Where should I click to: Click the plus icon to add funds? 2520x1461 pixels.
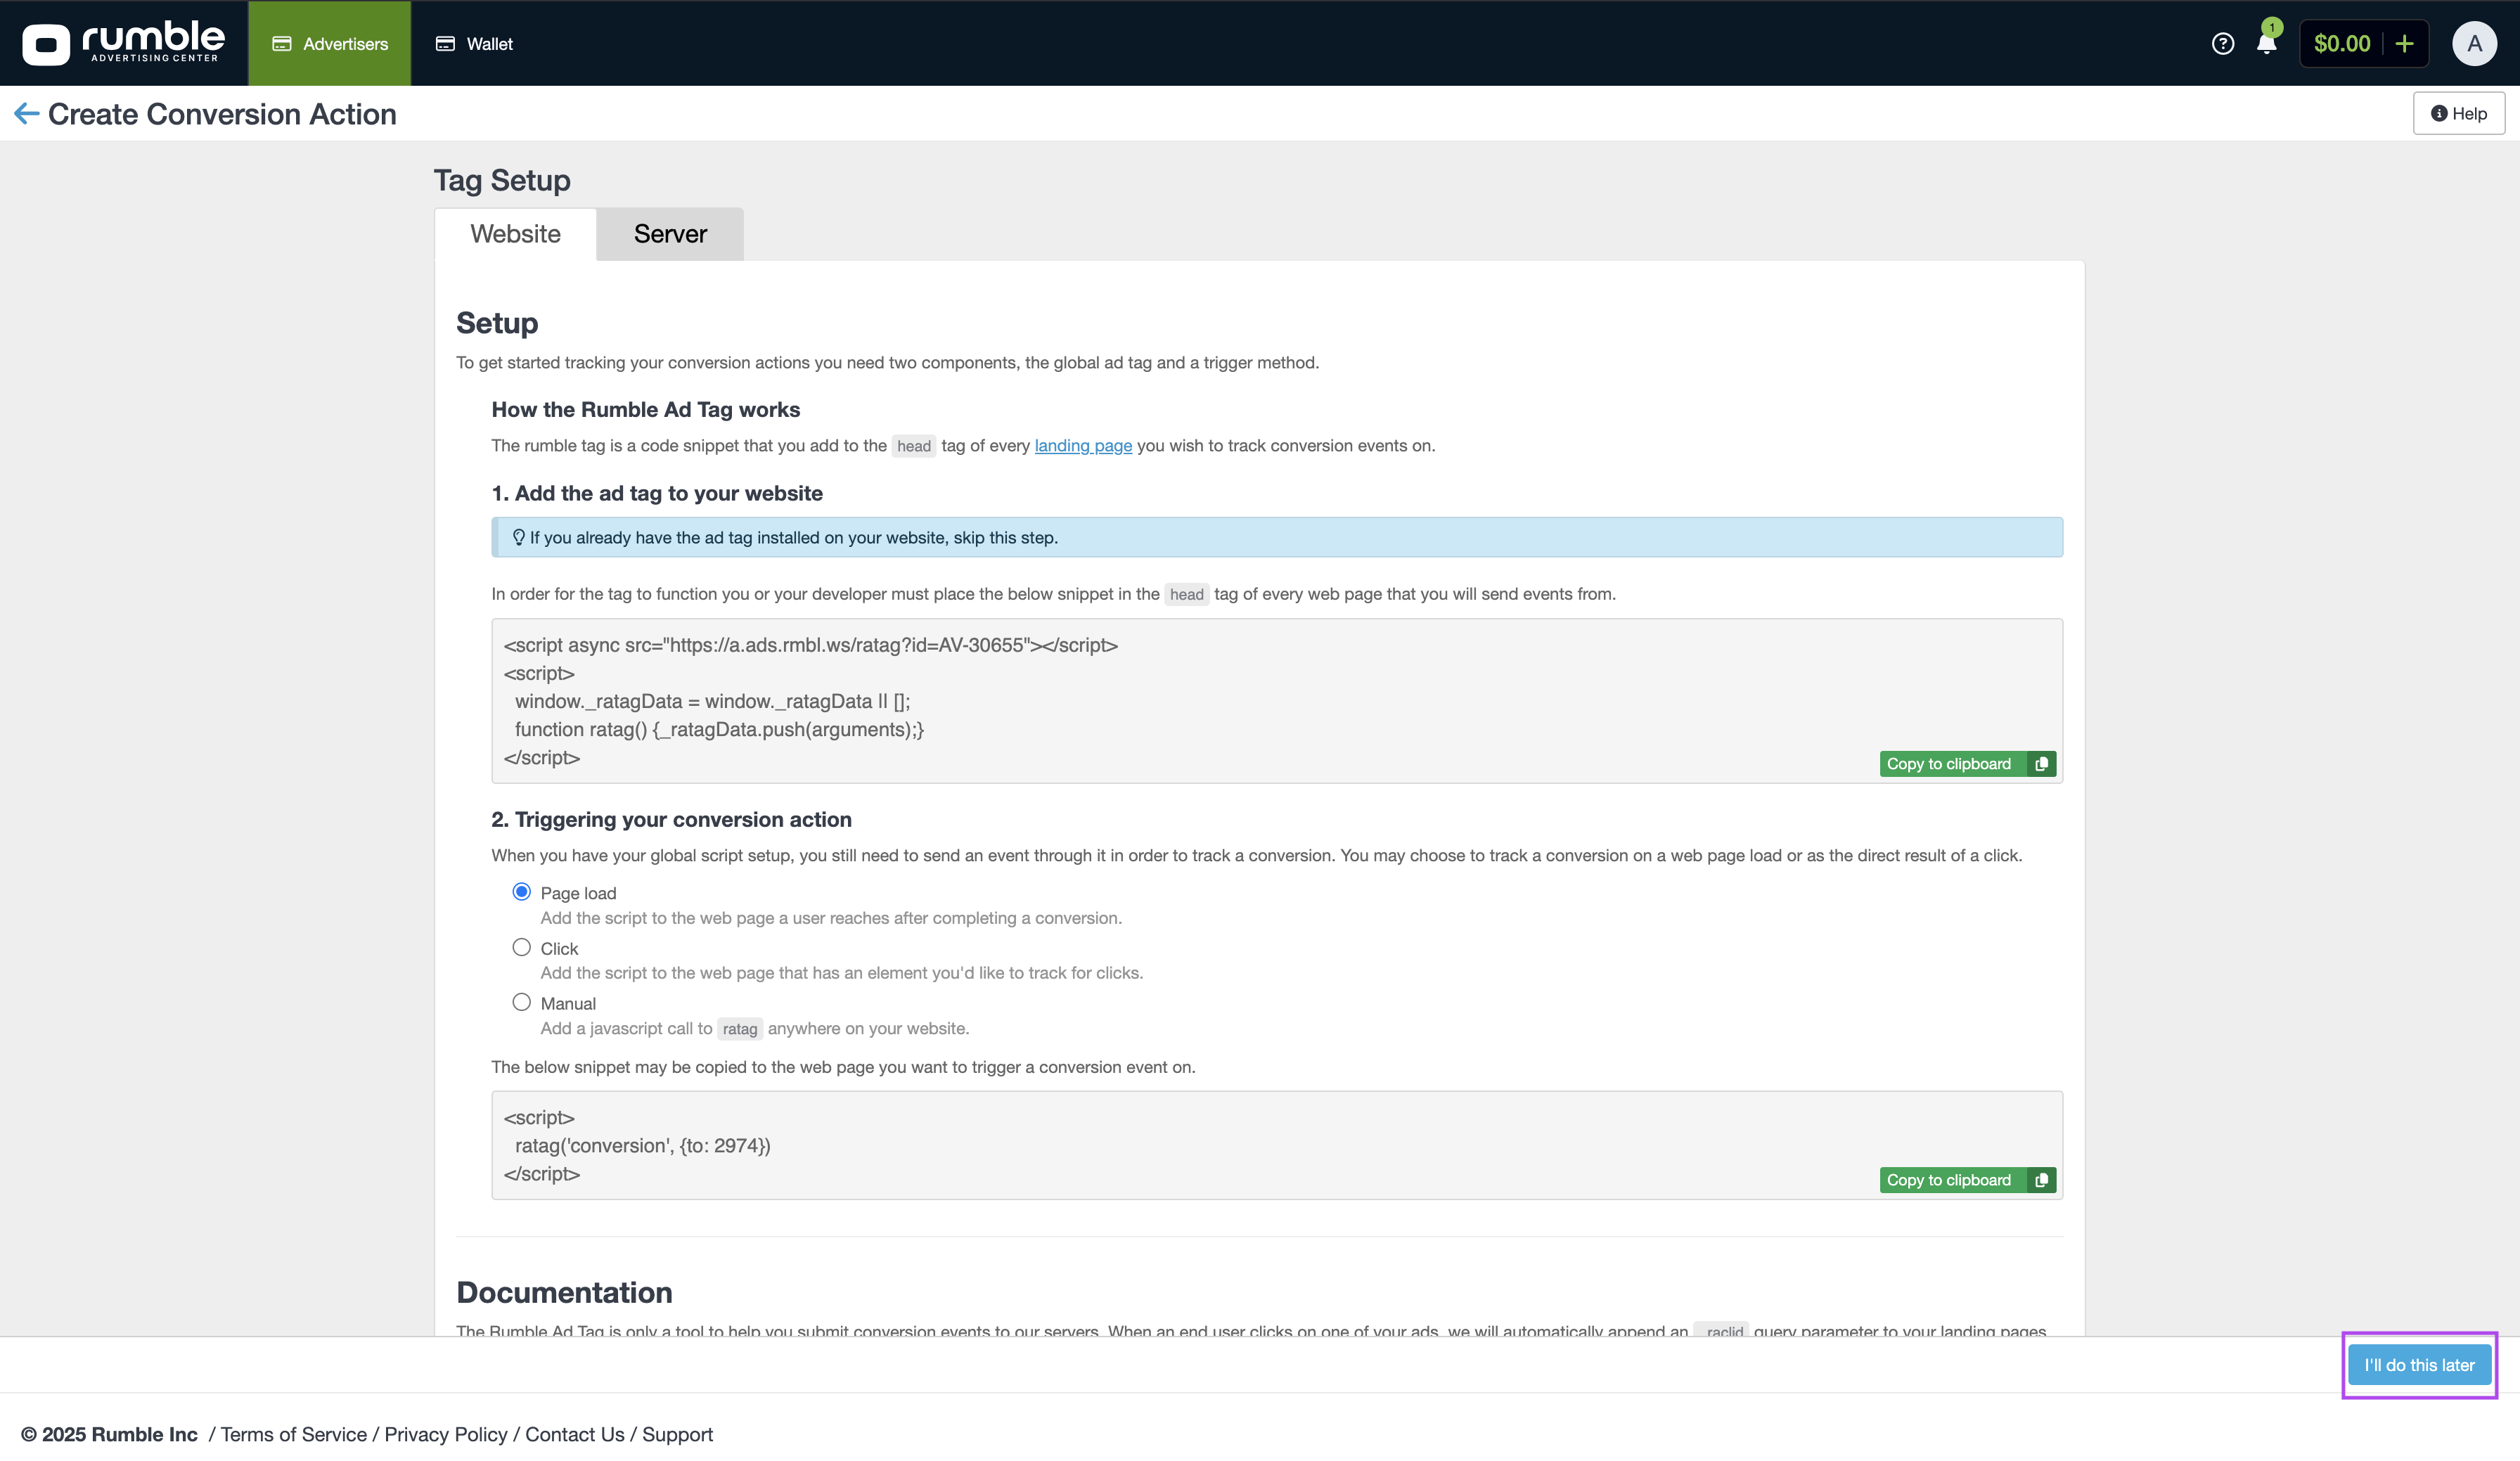[x=2404, y=44]
